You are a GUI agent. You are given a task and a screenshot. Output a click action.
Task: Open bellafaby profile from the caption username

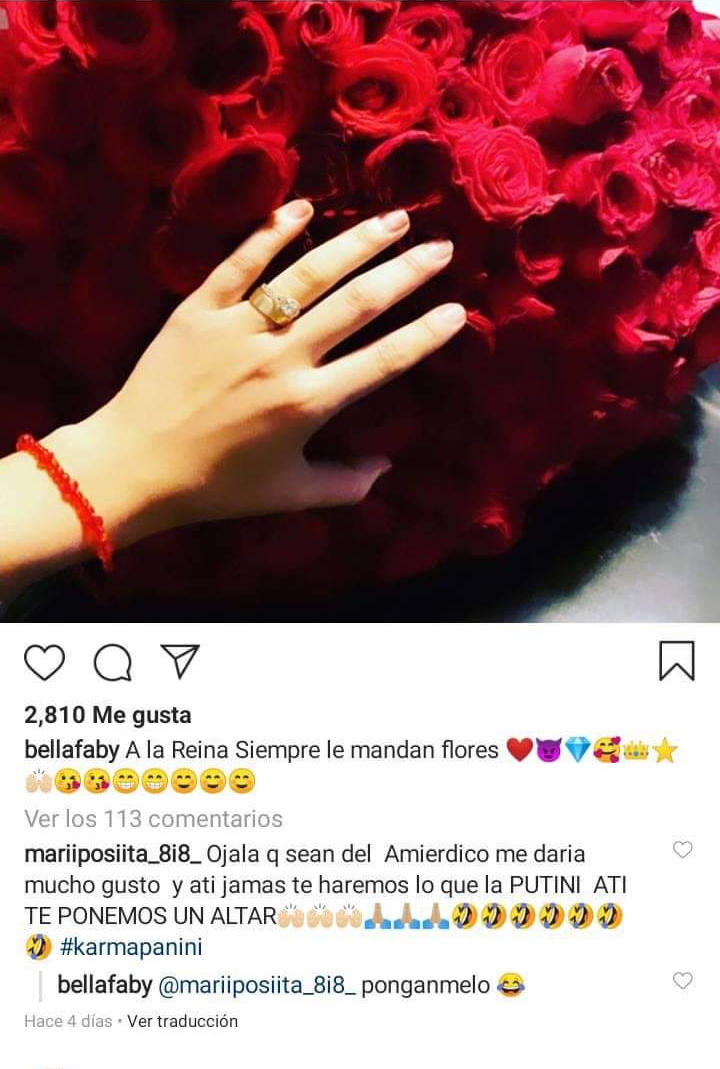click(72, 750)
